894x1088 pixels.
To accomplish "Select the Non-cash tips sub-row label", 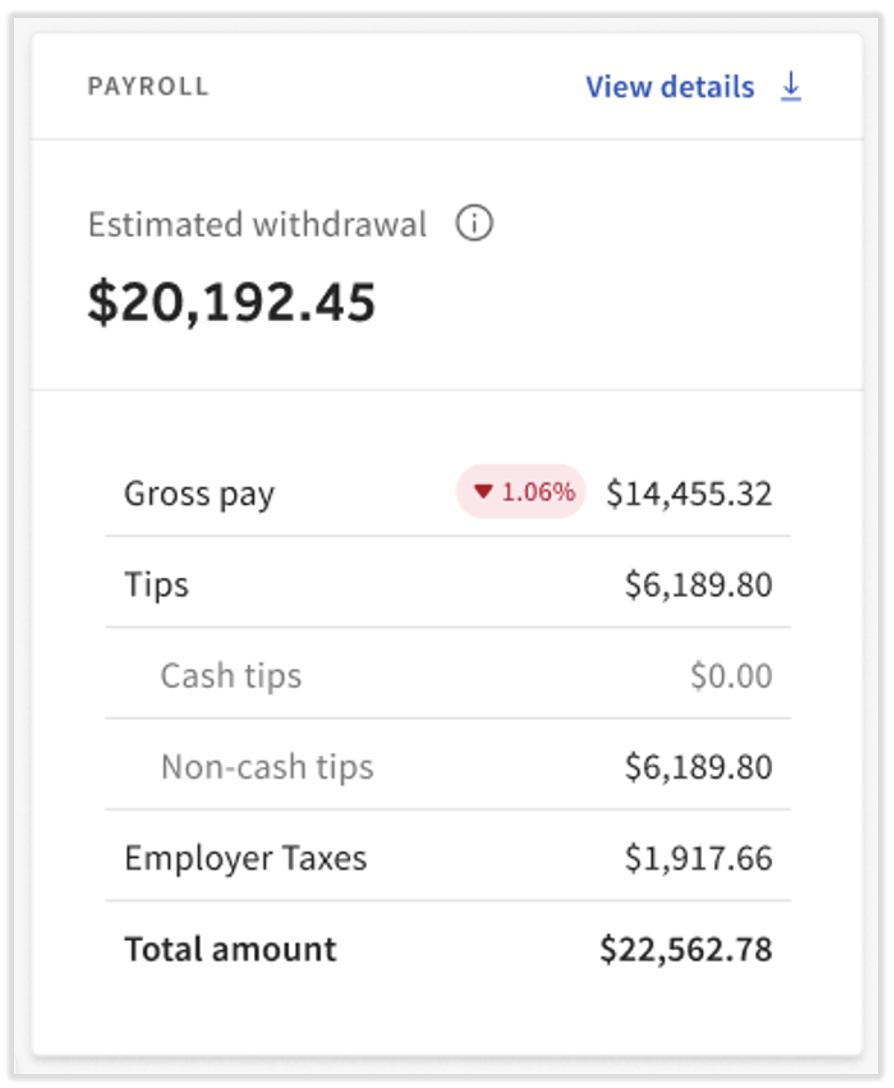I will point(267,767).
